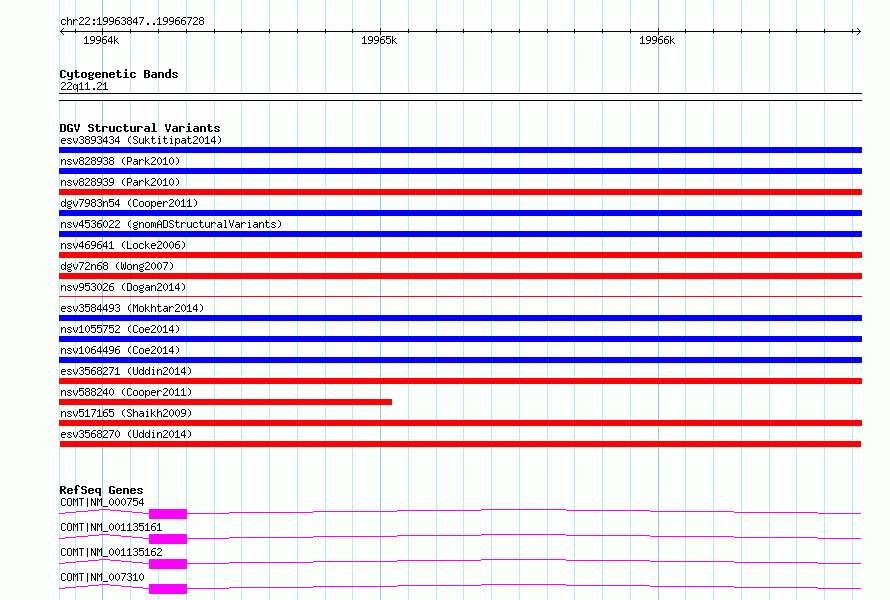Select short red bar for nsv588240
The width and height of the screenshot is (890, 600).
[x=225, y=402]
